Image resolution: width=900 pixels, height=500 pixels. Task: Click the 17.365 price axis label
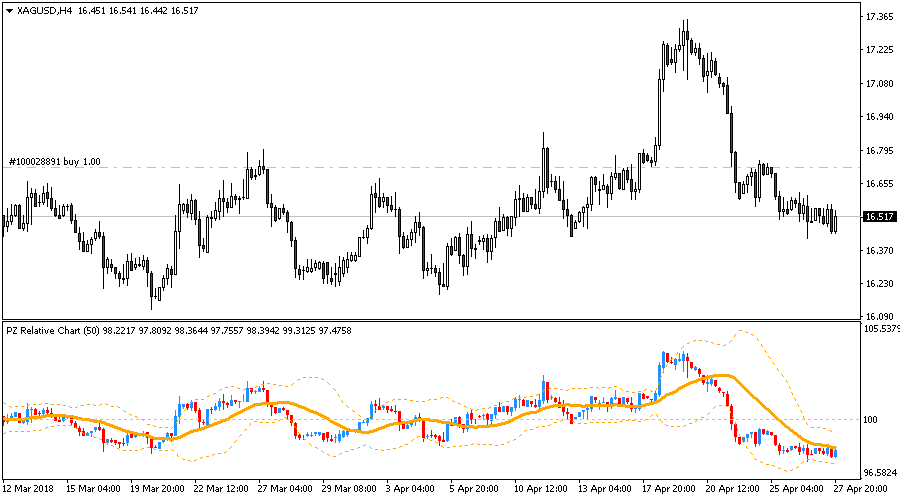point(879,17)
